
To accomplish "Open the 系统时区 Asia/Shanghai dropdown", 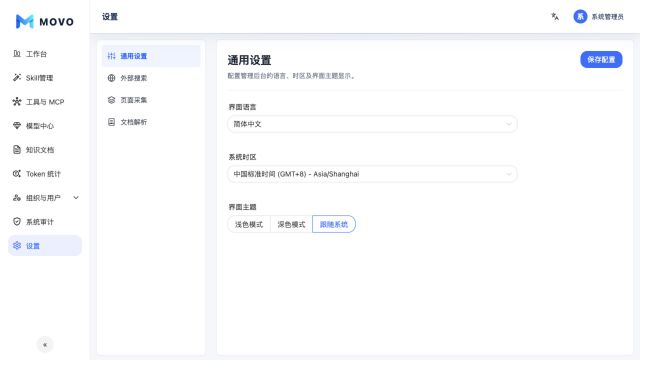I will click(x=372, y=174).
